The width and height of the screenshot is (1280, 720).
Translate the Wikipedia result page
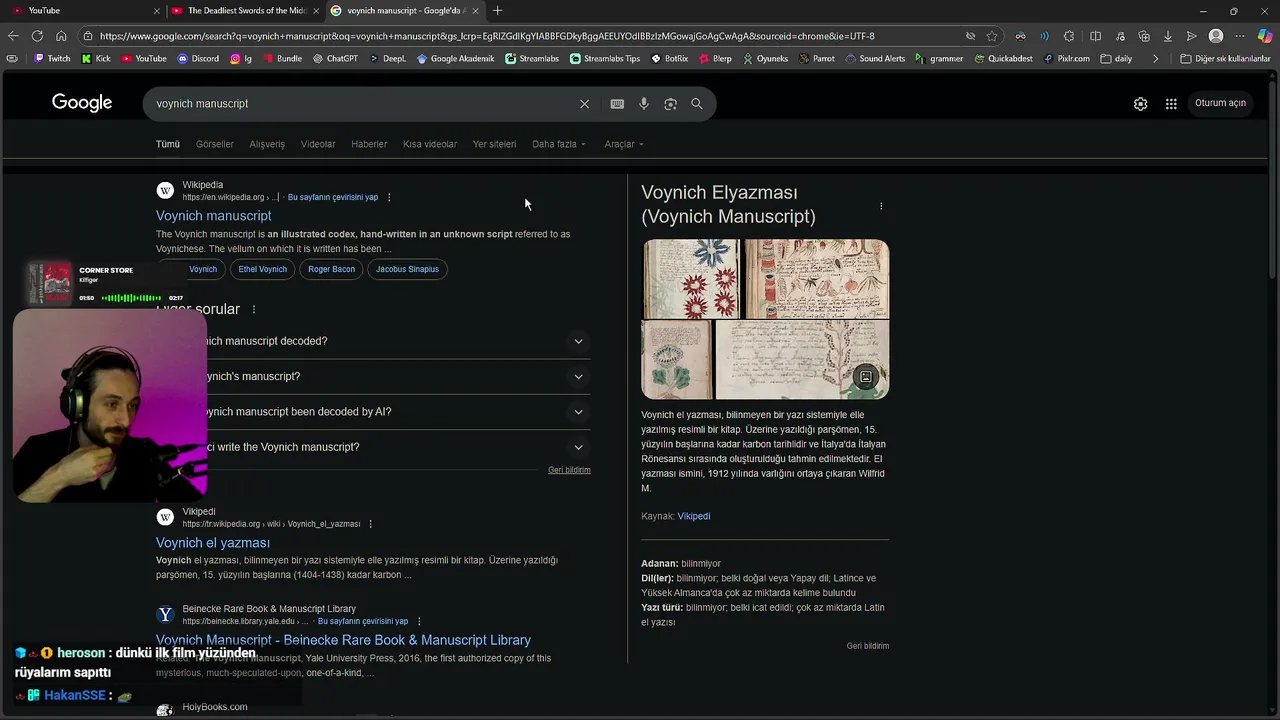pyautogui.click(x=333, y=197)
